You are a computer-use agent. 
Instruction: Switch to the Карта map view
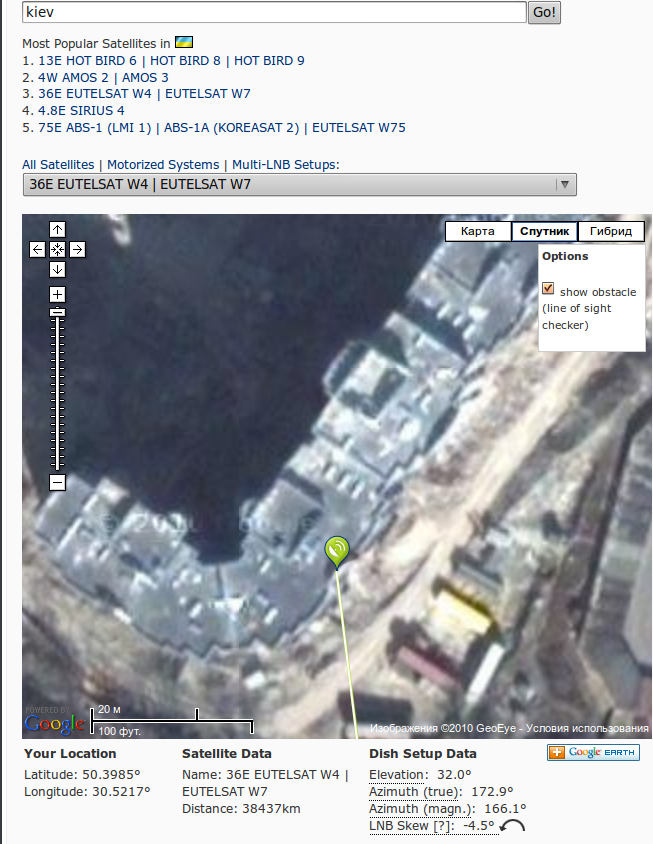tap(478, 231)
